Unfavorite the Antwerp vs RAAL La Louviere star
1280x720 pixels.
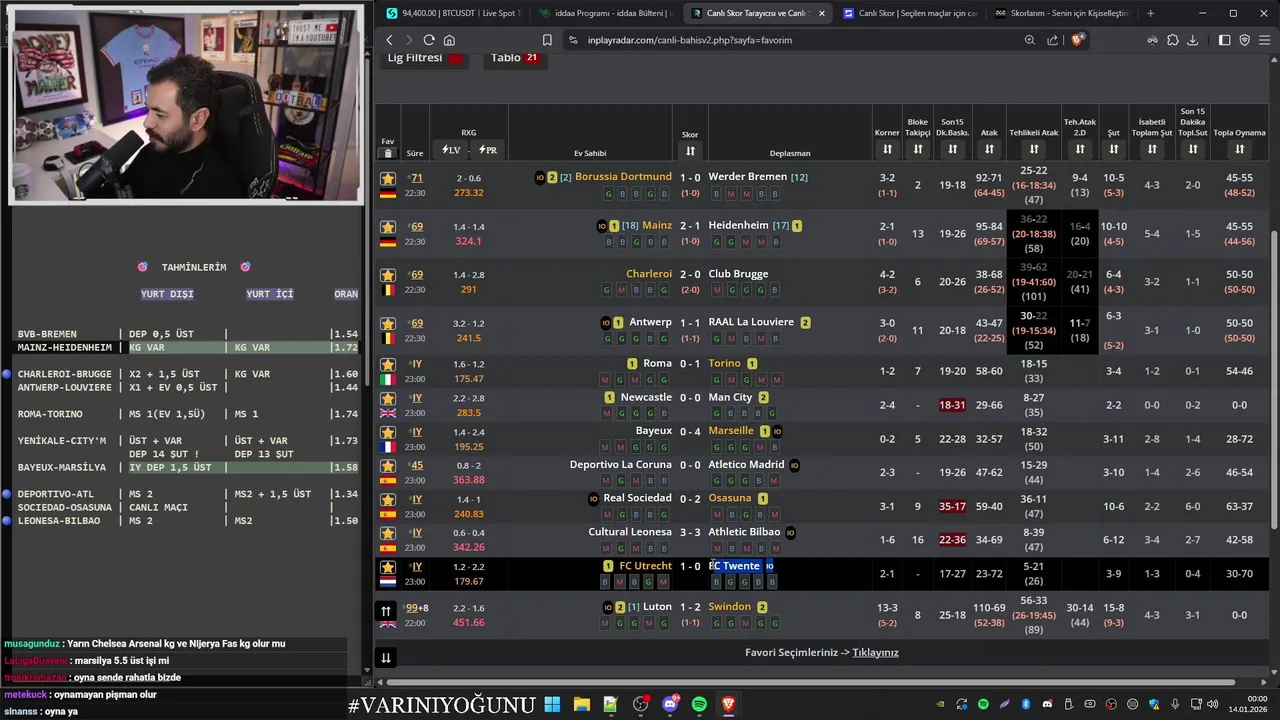coord(388,324)
